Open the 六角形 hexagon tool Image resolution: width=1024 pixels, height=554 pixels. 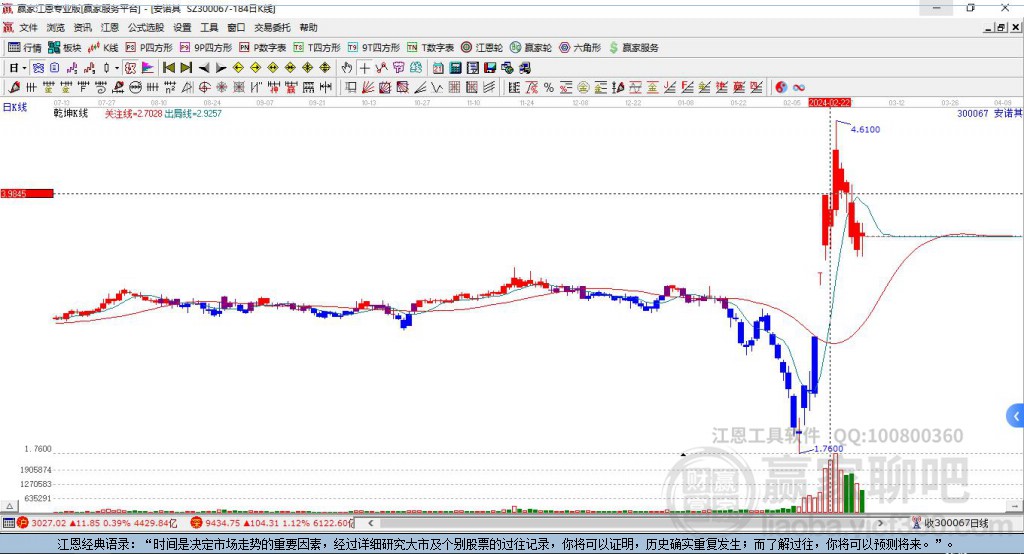(580, 48)
